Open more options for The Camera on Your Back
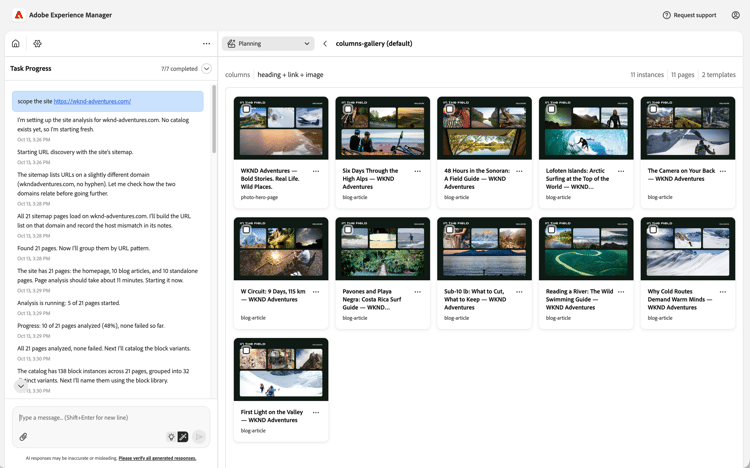 (x=723, y=171)
